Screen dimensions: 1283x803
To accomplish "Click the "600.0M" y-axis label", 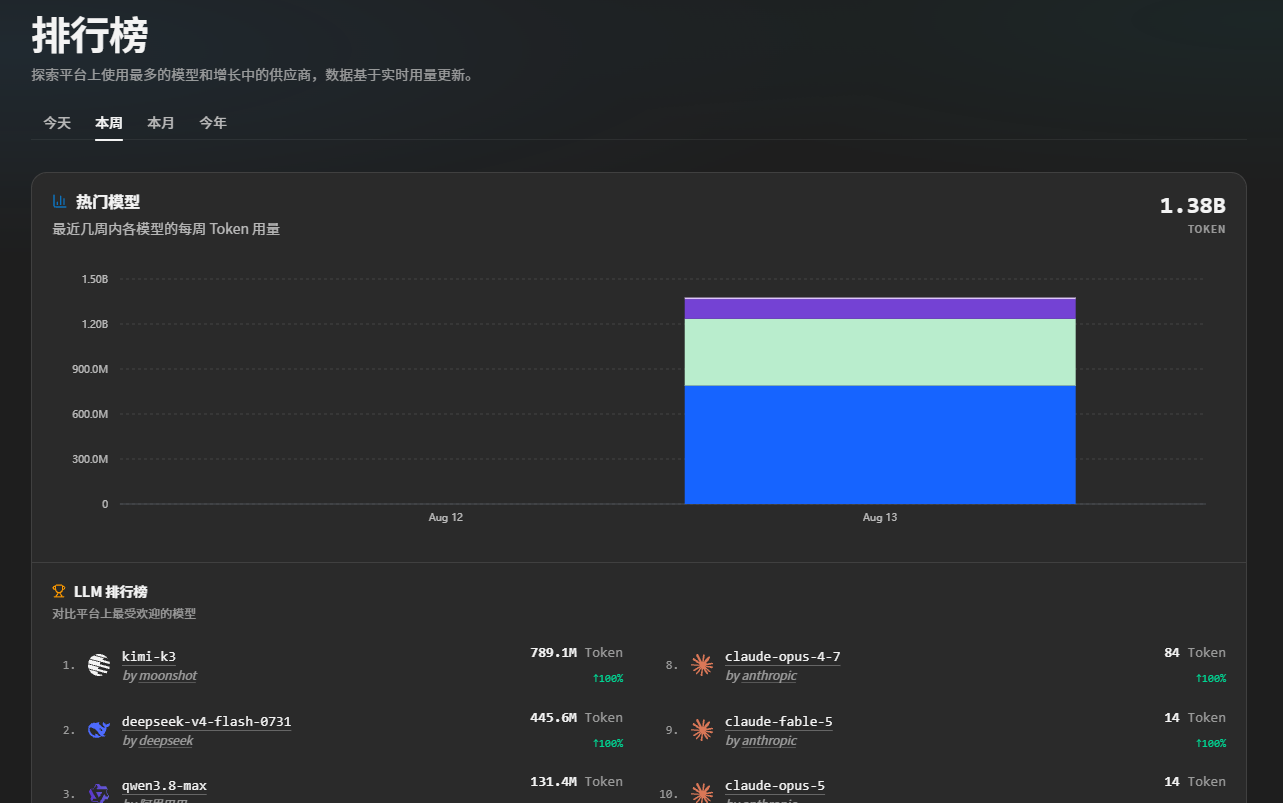I will click(90, 414).
